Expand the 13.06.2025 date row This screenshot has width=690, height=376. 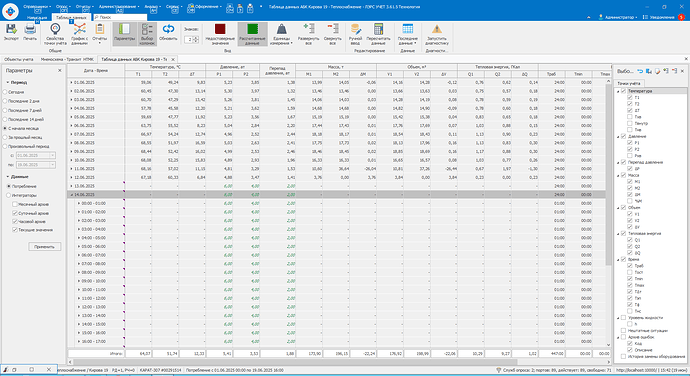(72, 186)
